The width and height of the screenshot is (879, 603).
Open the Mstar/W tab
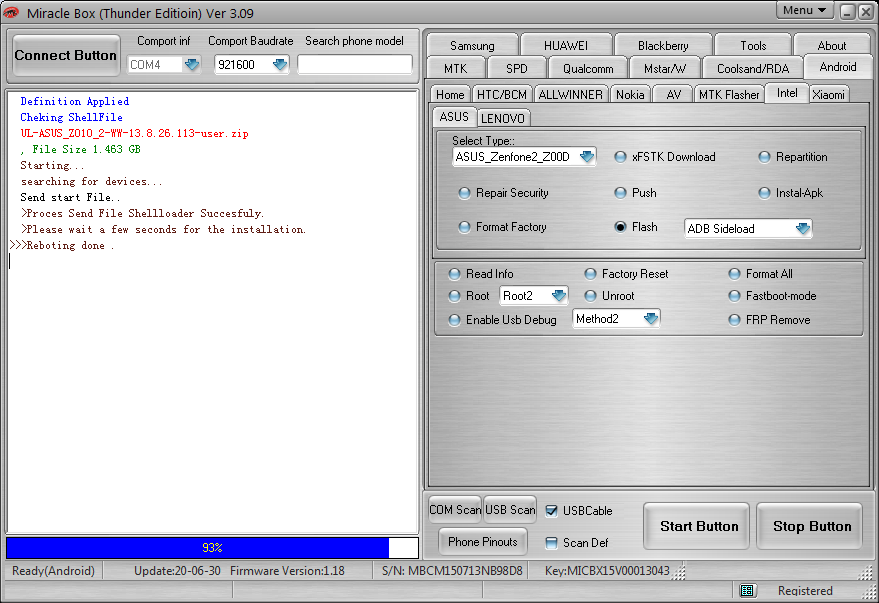[665, 68]
